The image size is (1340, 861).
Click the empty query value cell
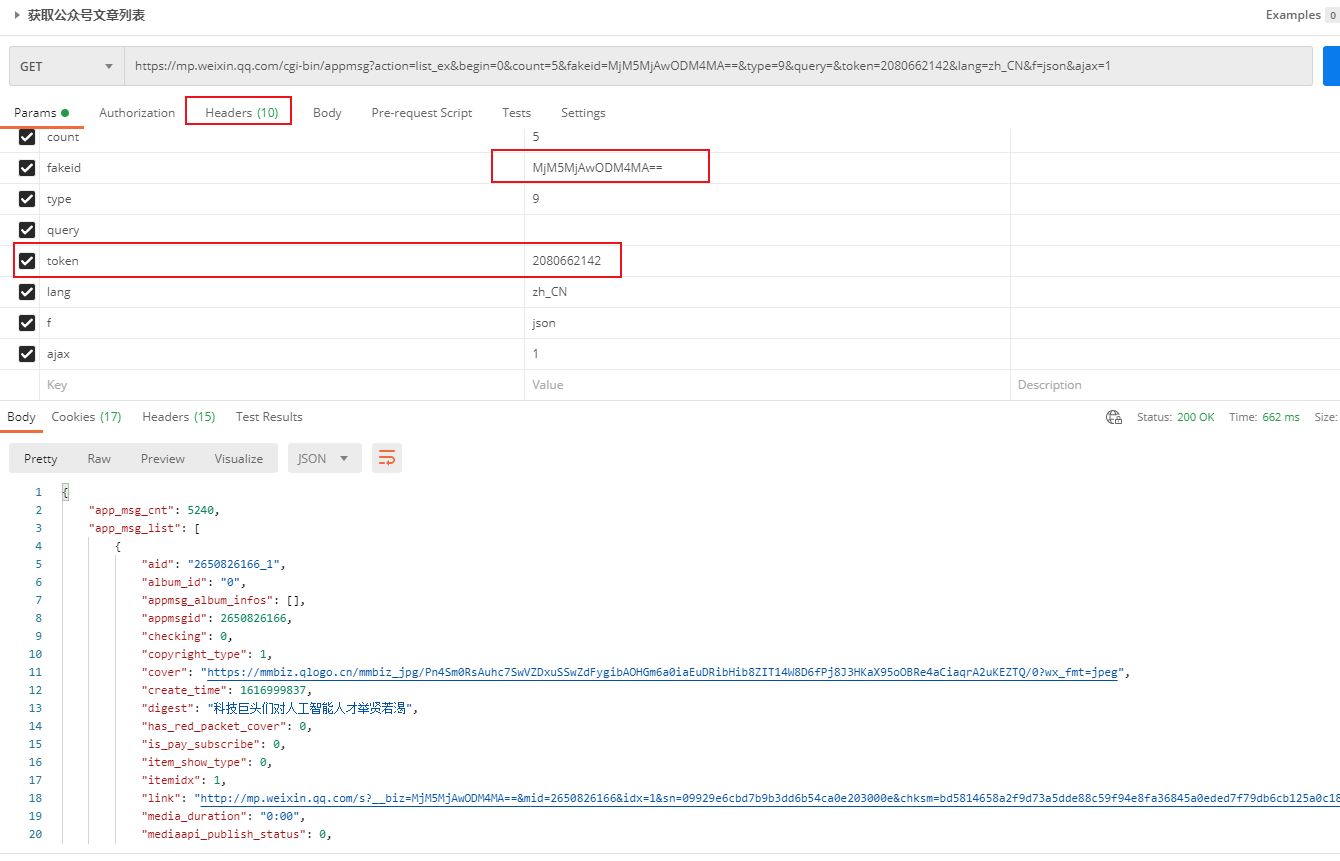[767, 230]
